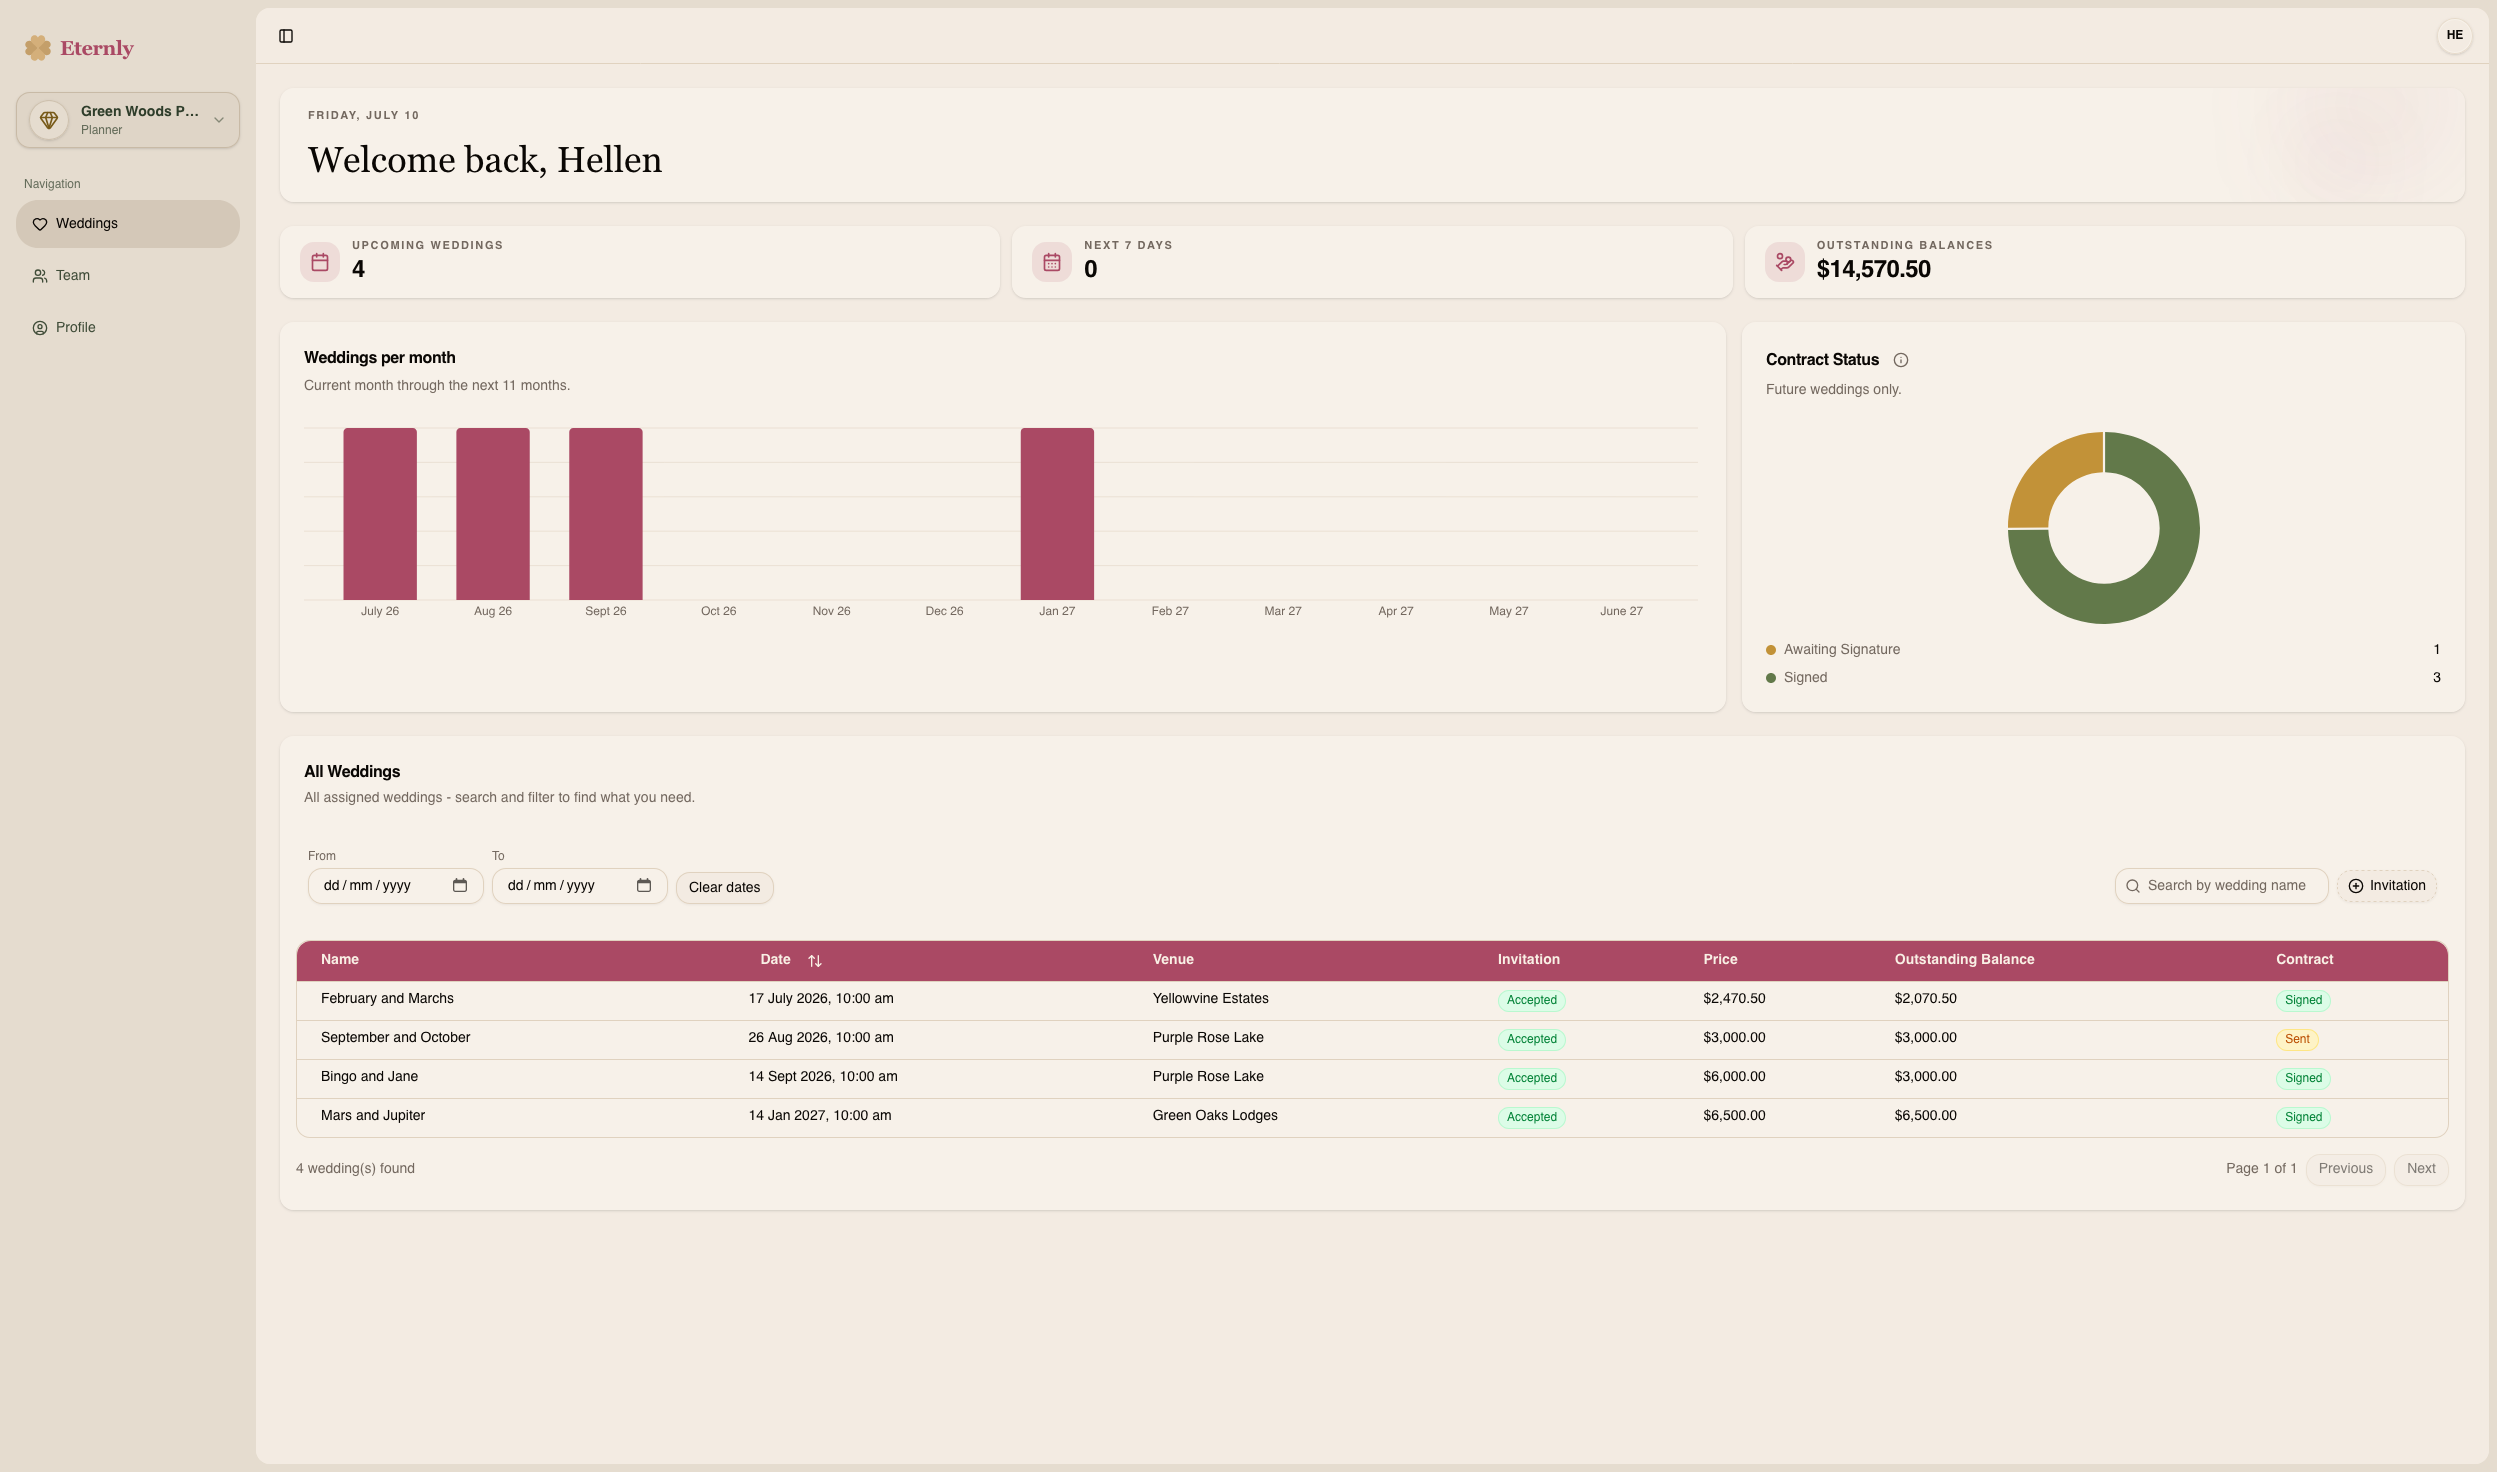The image size is (2497, 1472).
Task: Expand the Green Woods Planner workspace switcher
Action: coord(128,120)
